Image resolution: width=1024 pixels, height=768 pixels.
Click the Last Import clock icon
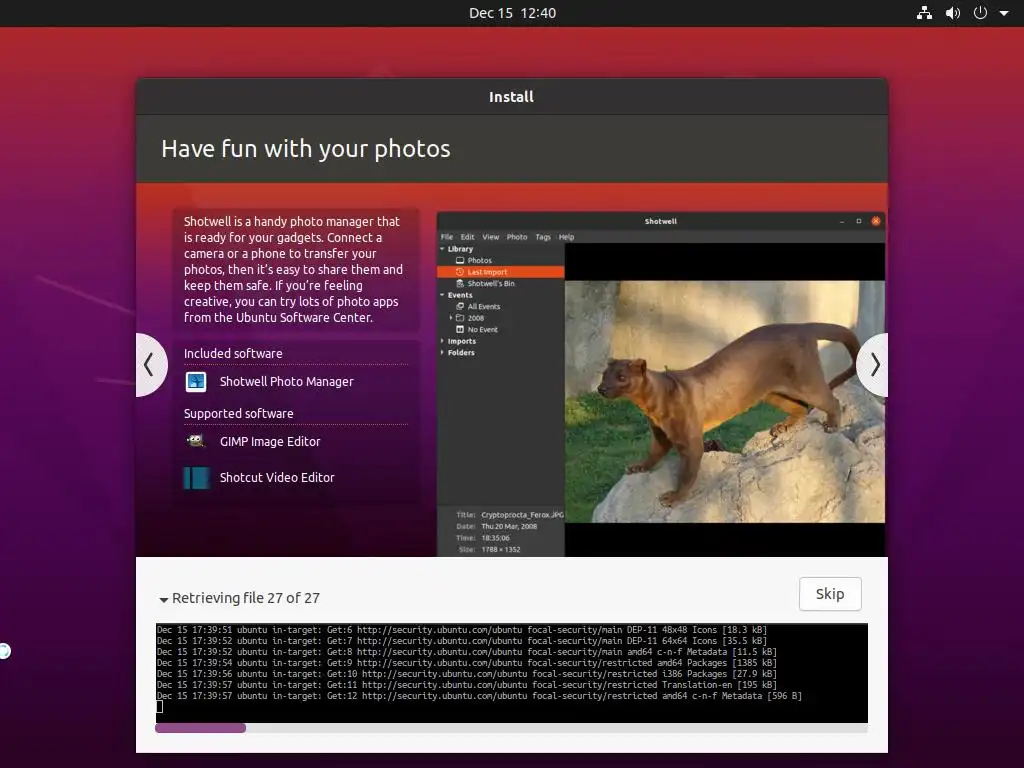(460, 272)
